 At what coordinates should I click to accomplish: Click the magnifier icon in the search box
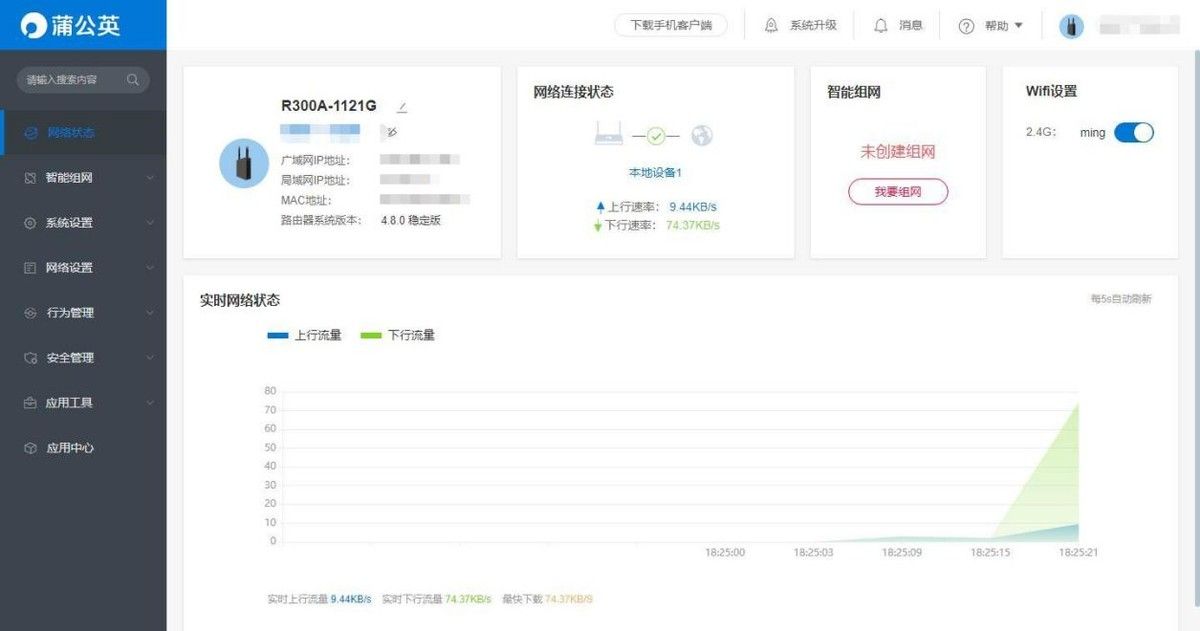[x=133, y=80]
